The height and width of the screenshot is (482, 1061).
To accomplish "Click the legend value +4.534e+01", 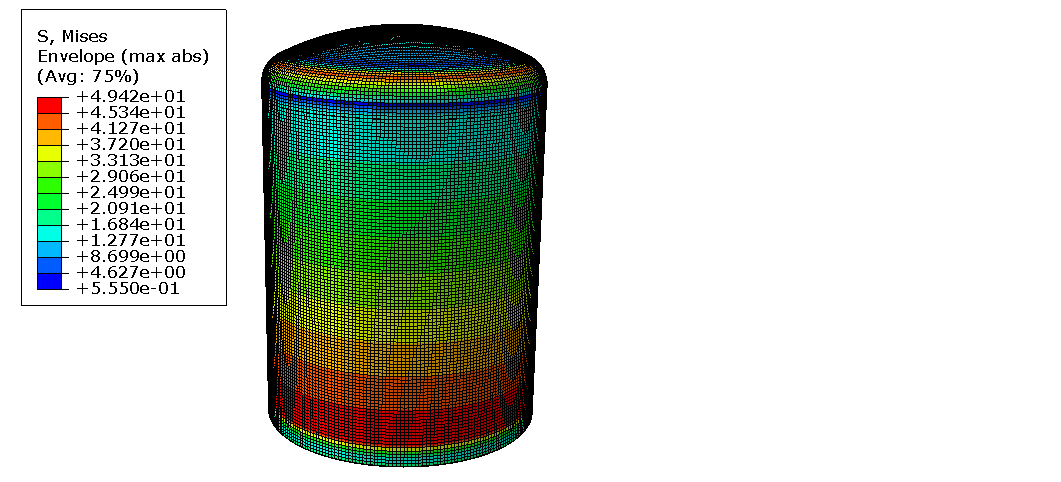I will pos(131,112).
